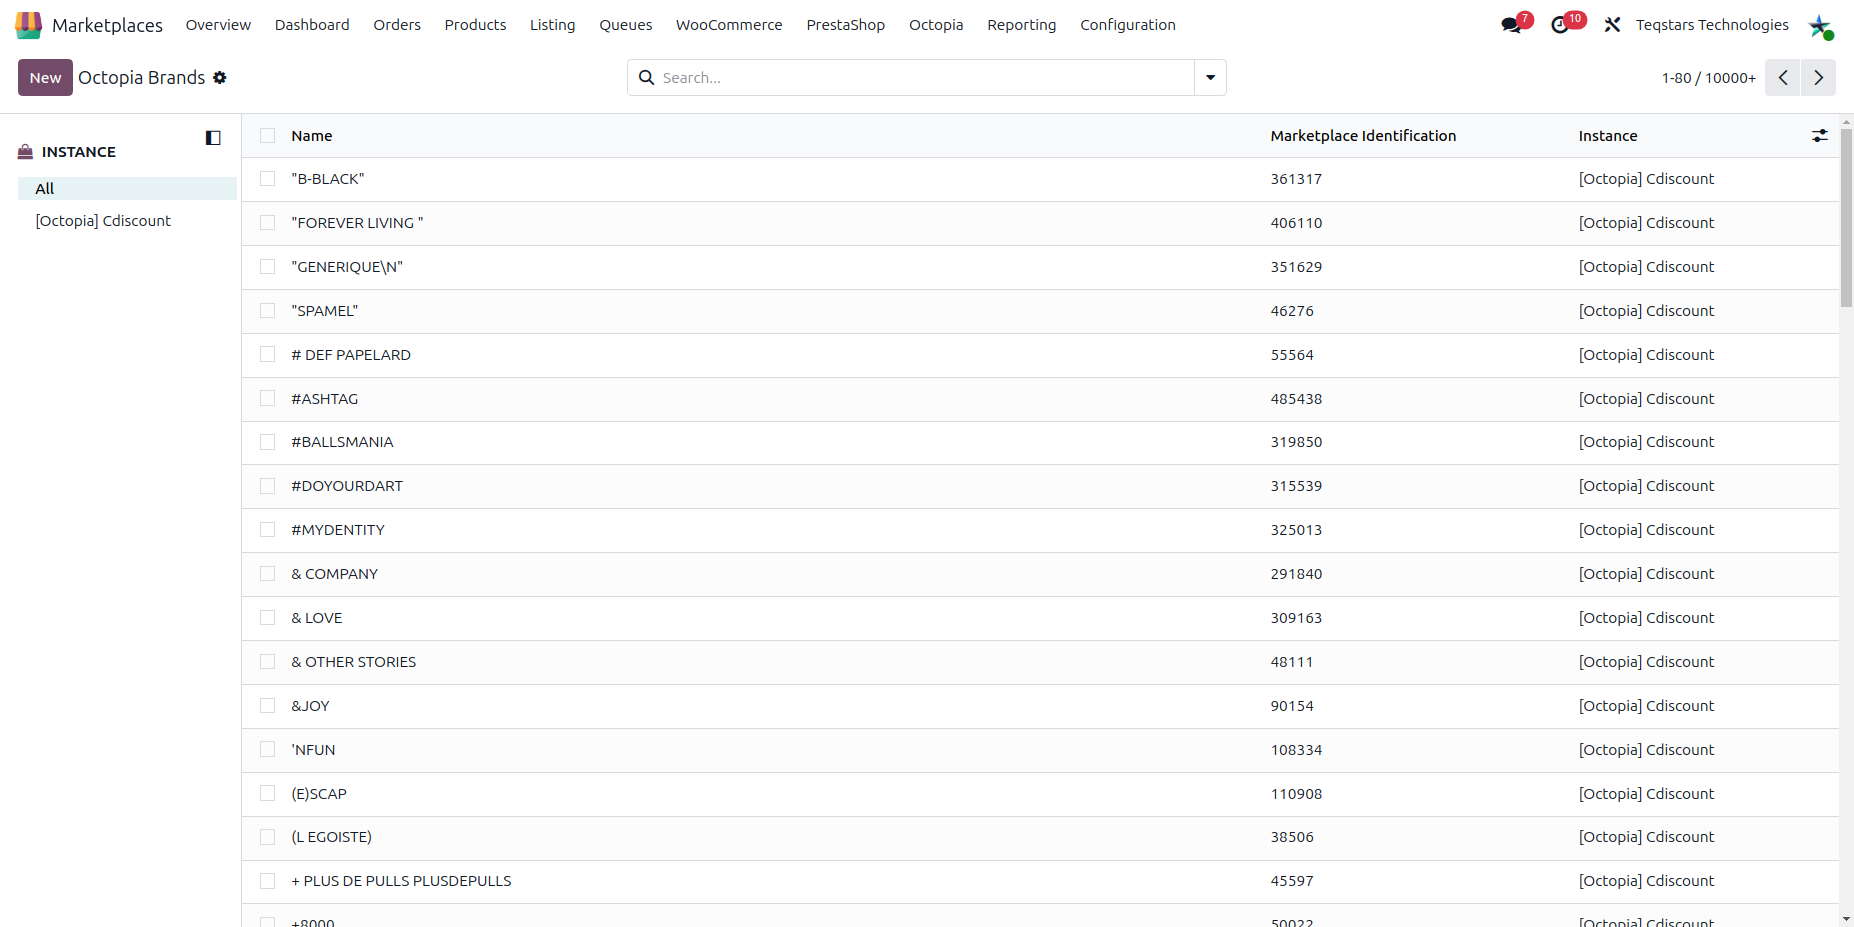Open the optional columns adjust icon
The width and height of the screenshot is (1854, 927).
coord(1820,136)
